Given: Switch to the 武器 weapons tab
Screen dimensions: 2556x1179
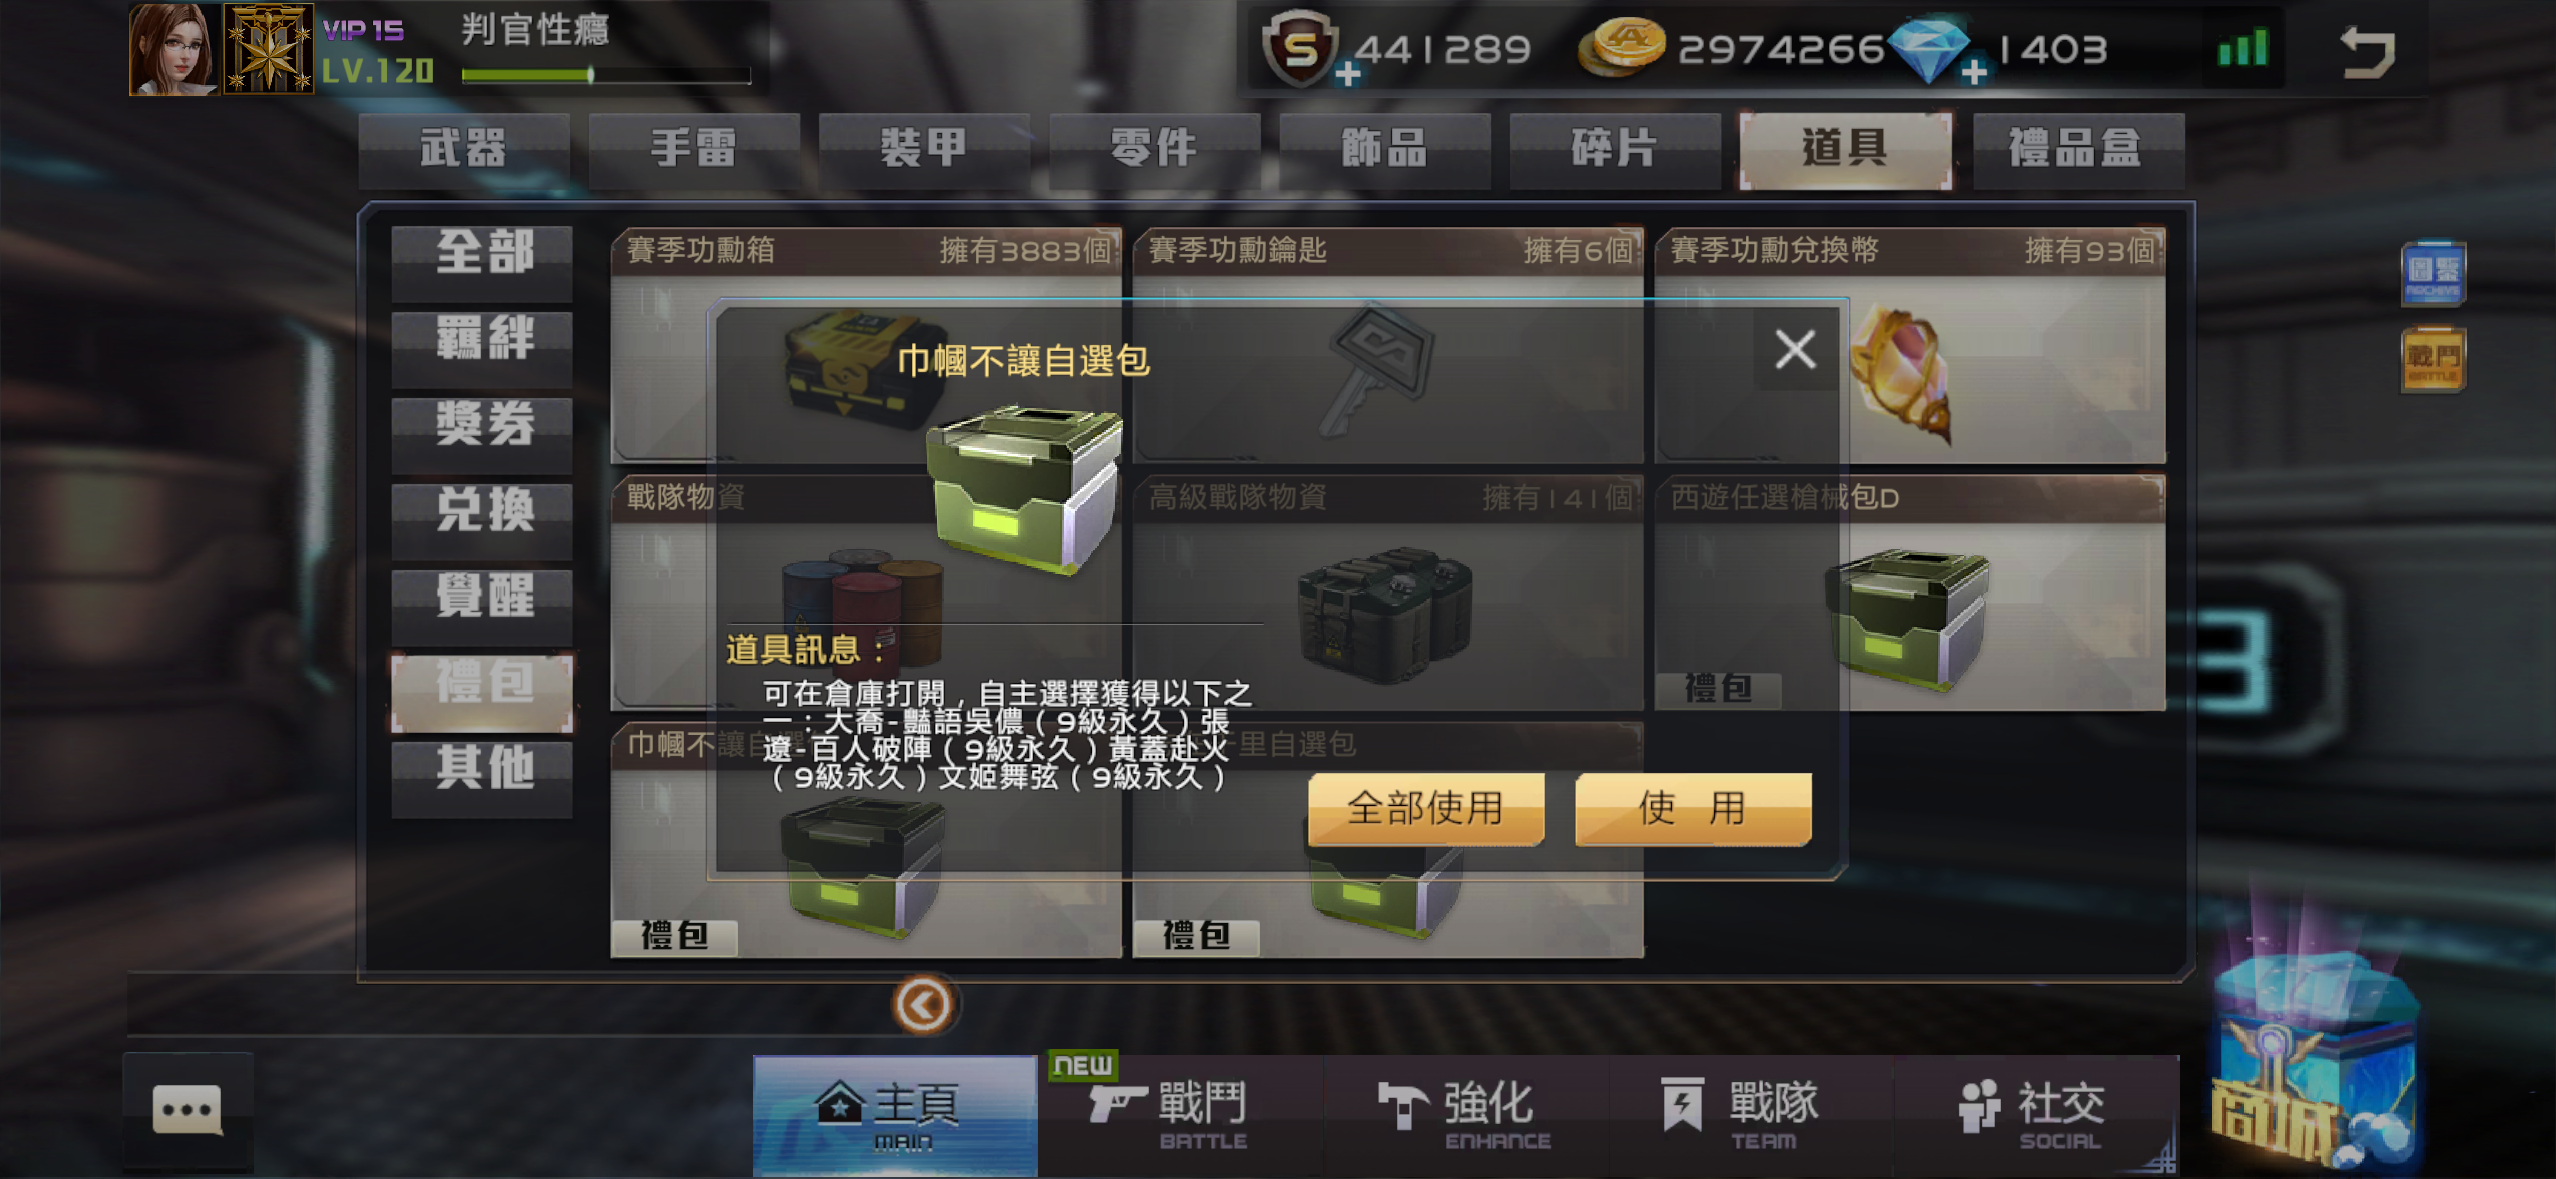Looking at the screenshot, I should pos(463,149).
